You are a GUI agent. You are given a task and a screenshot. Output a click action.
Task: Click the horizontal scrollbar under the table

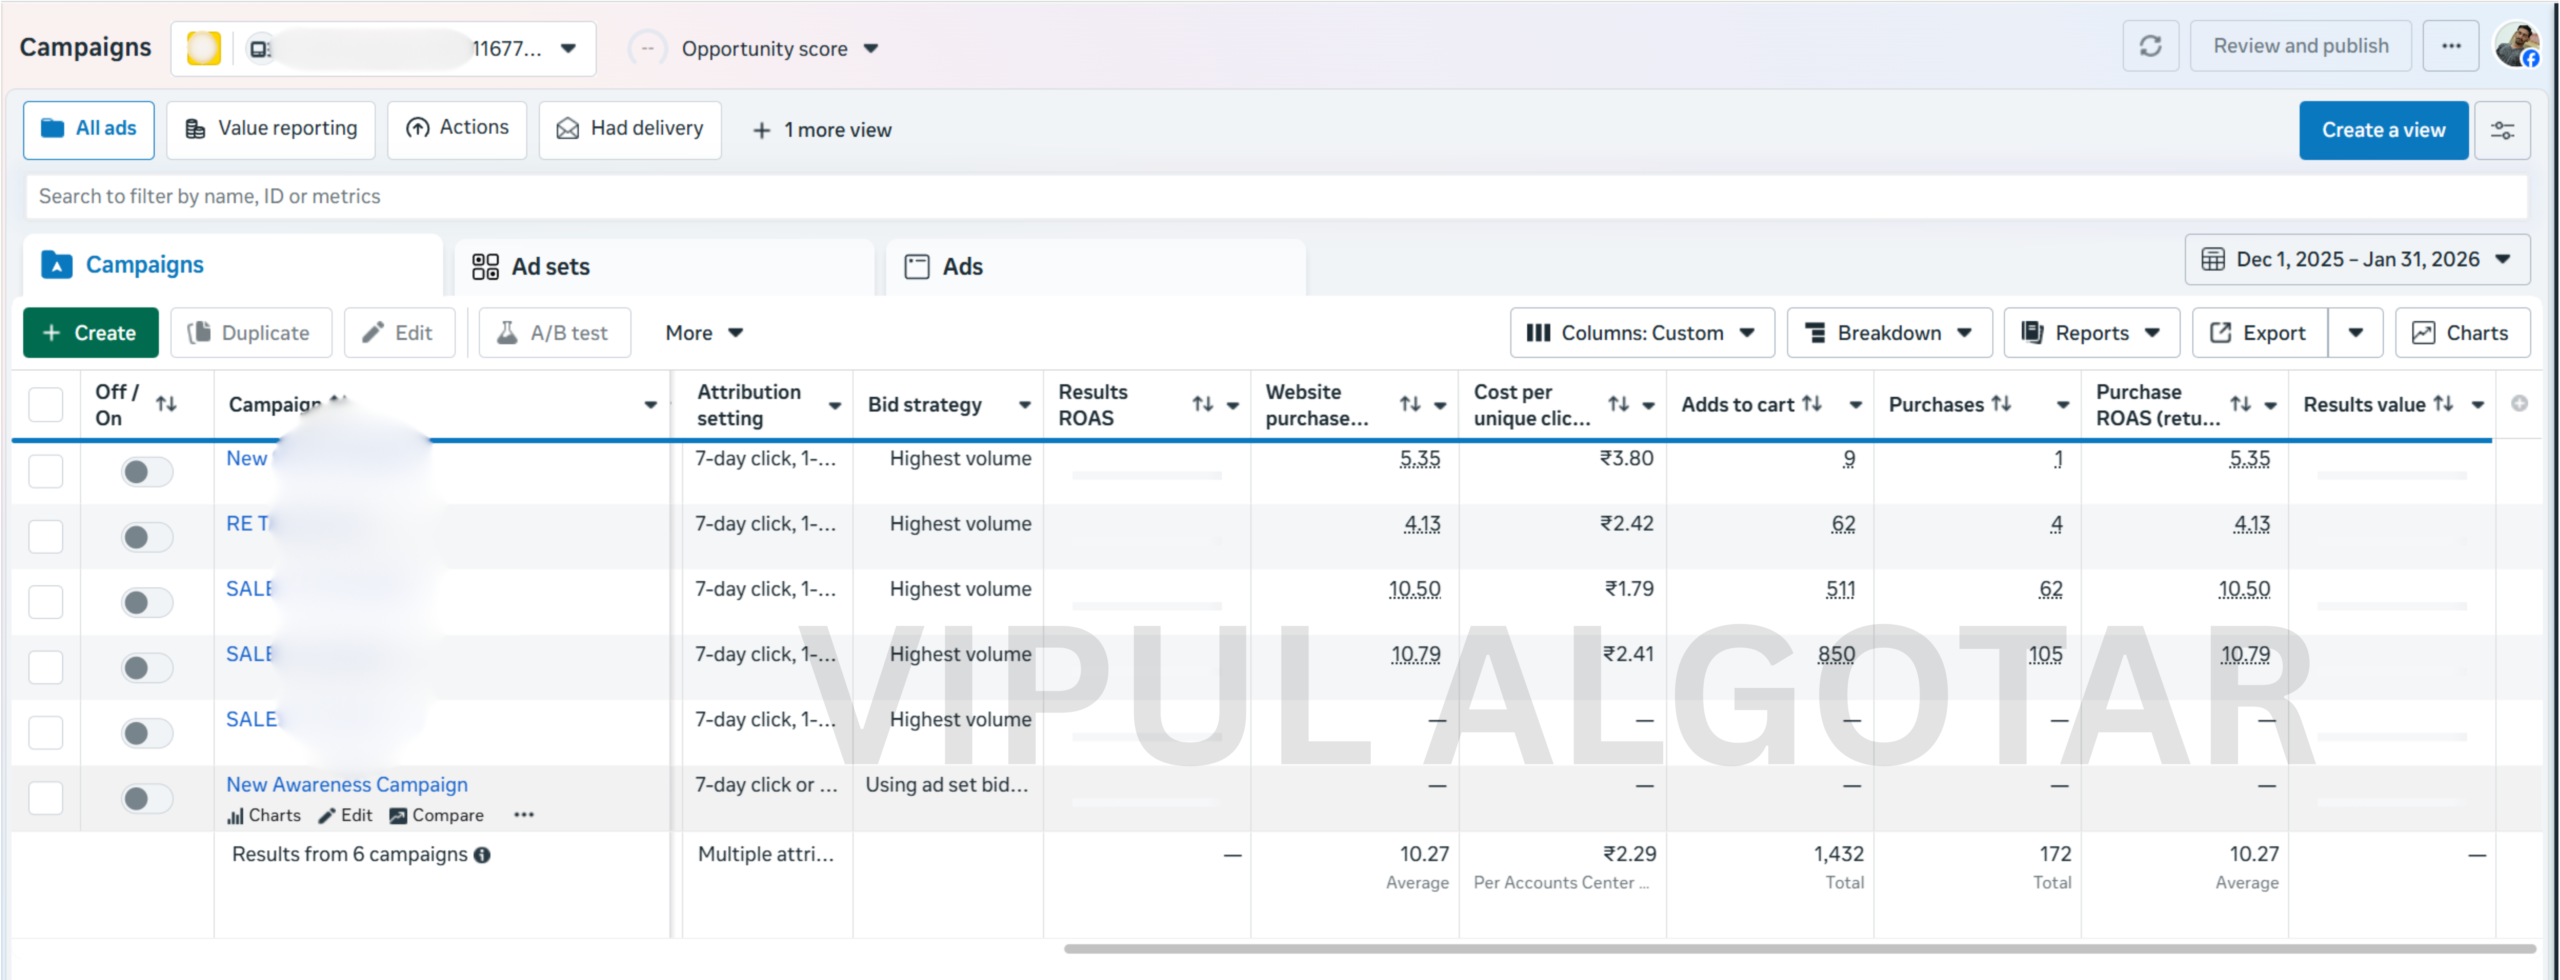click(1798, 948)
